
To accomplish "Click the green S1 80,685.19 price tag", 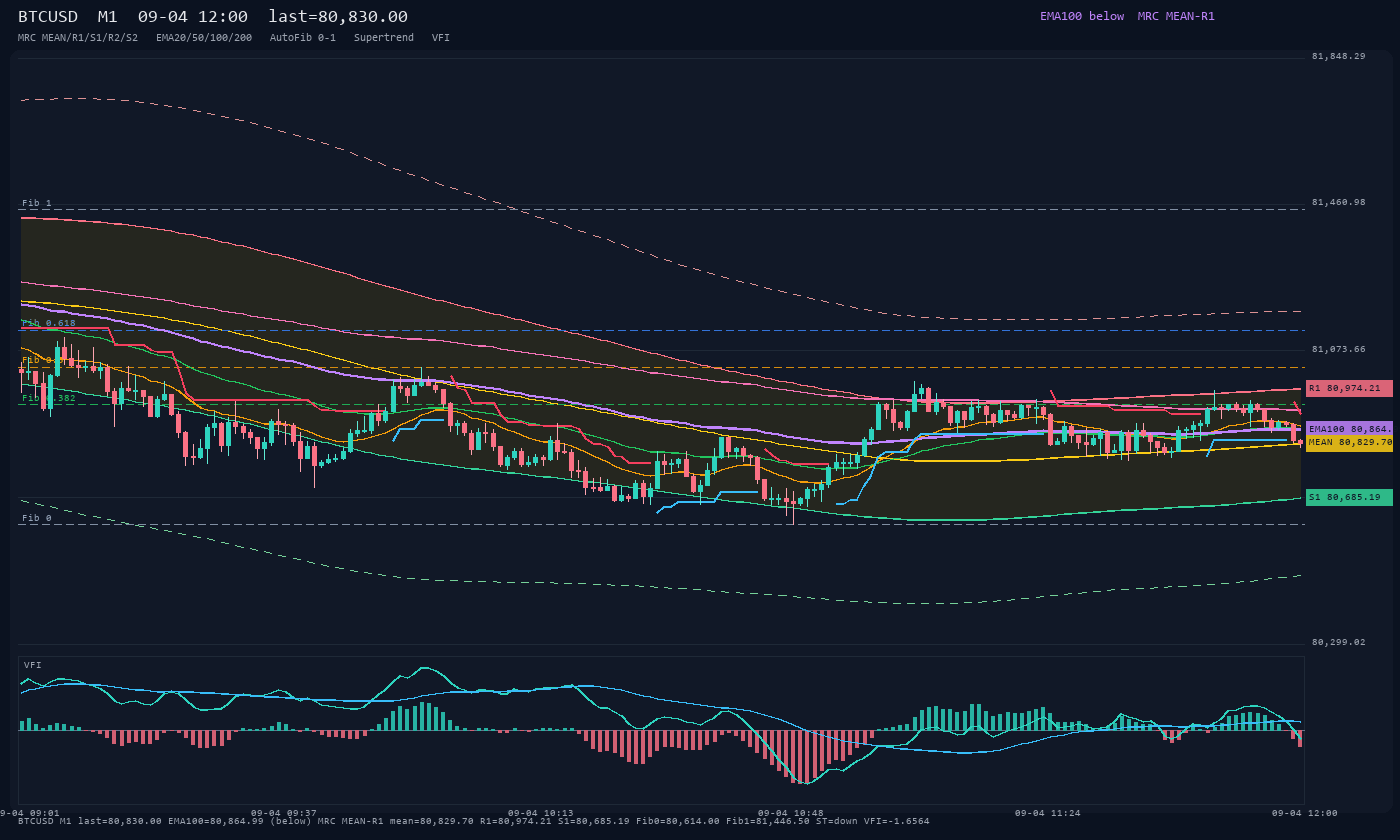I will [x=1349, y=497].
